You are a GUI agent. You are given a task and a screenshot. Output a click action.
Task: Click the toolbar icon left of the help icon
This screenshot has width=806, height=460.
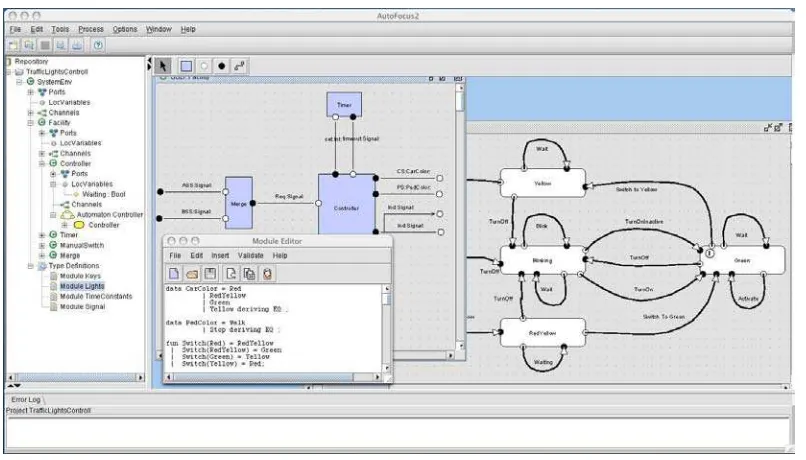click(77, 45)
